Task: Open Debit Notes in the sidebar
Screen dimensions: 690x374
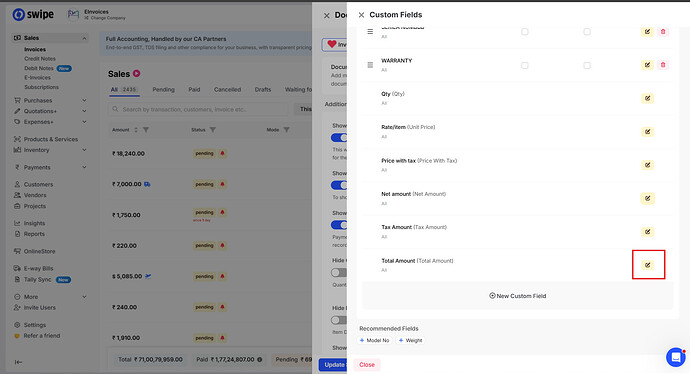Action: (x=39, y=68)
